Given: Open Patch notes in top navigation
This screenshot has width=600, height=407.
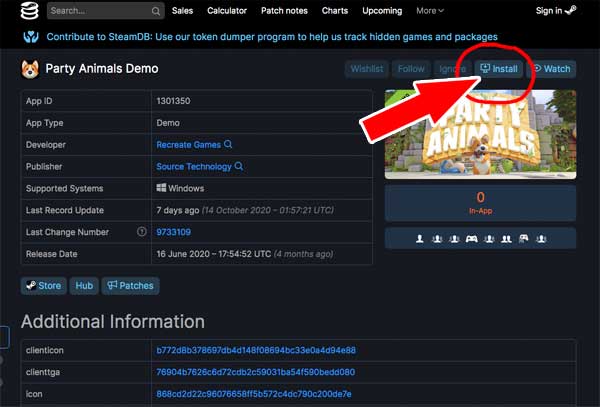Looking at the screenshot, I should pyautogui.click(x=284, y=11).
